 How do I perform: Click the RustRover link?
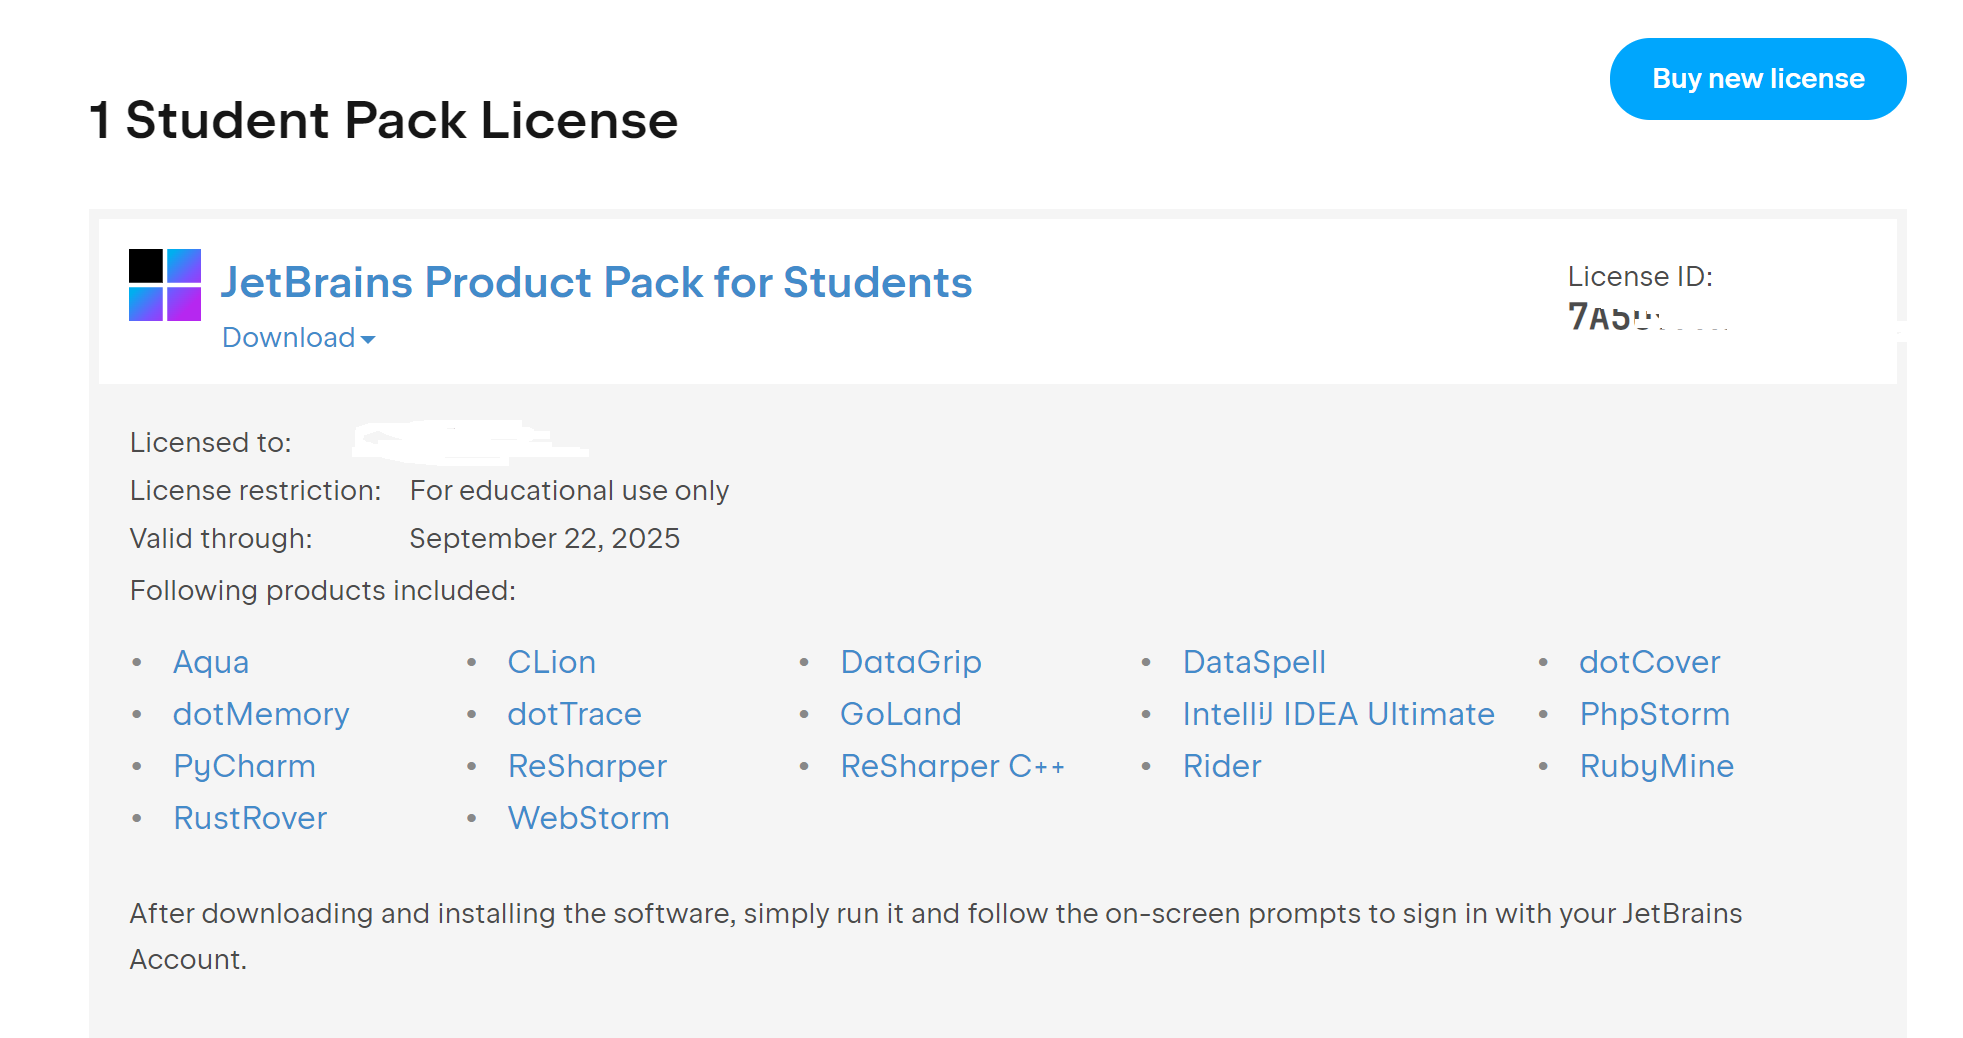click(x=250, y=818)
